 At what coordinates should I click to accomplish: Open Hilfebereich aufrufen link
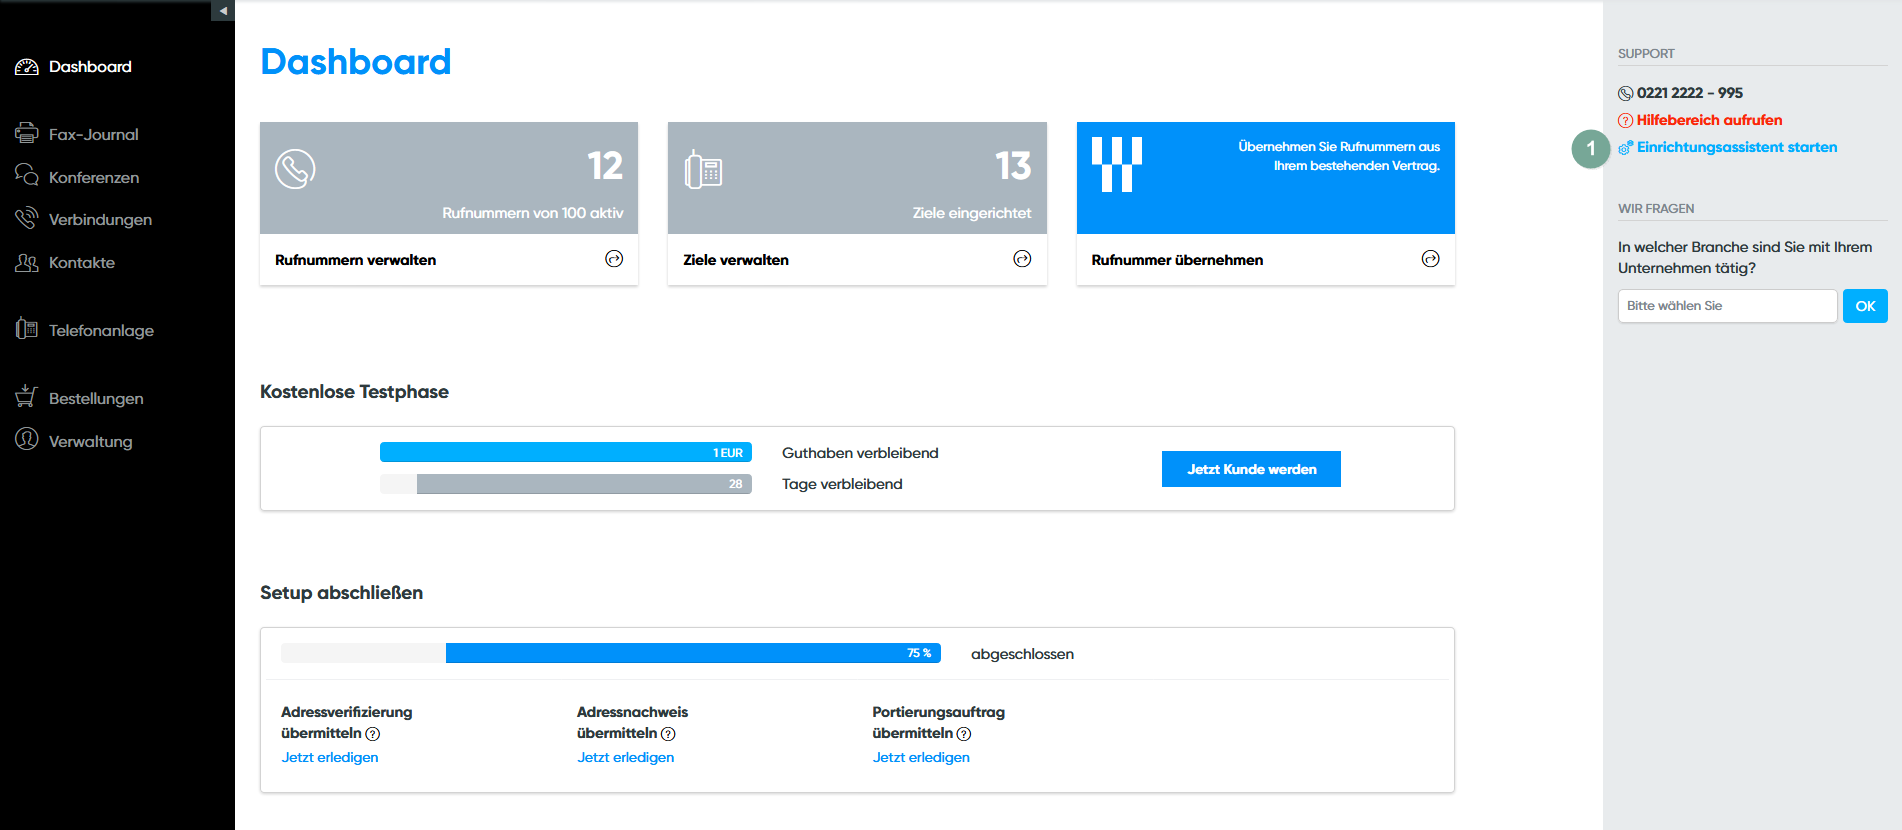tap(1708, 120)
